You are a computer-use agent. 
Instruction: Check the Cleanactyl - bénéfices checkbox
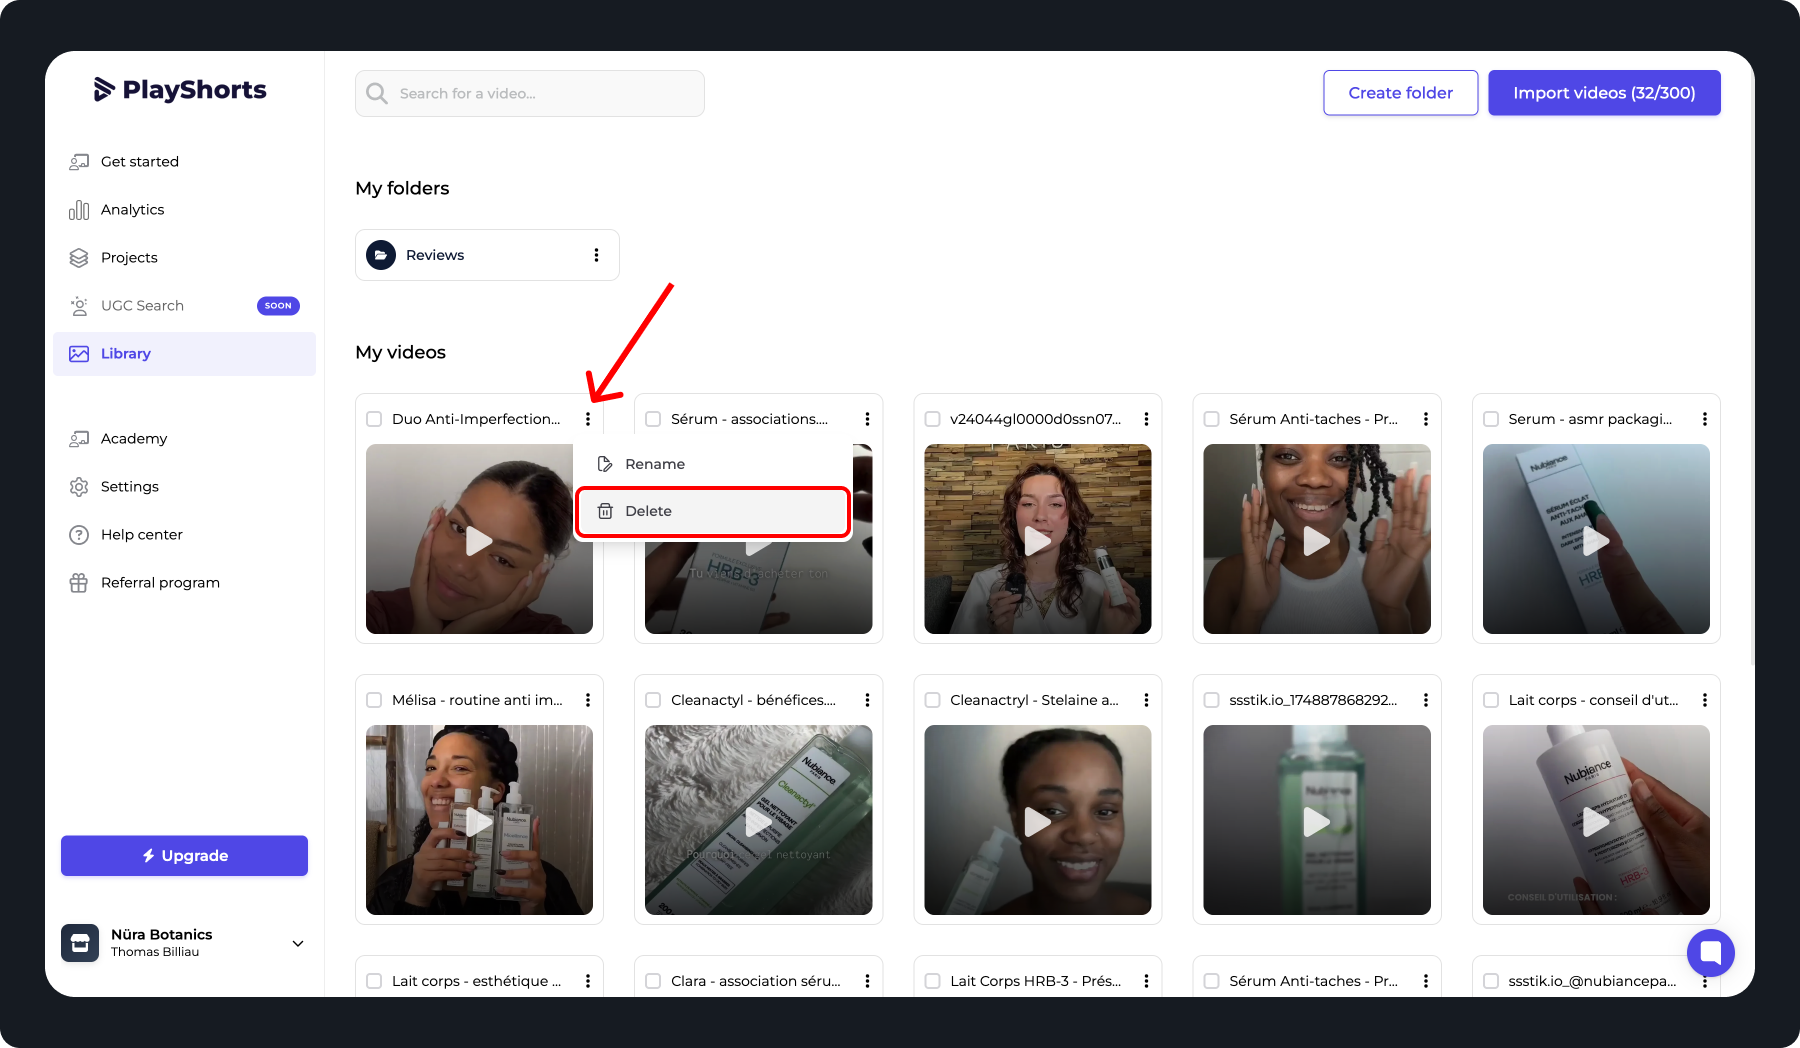[653, 700]
